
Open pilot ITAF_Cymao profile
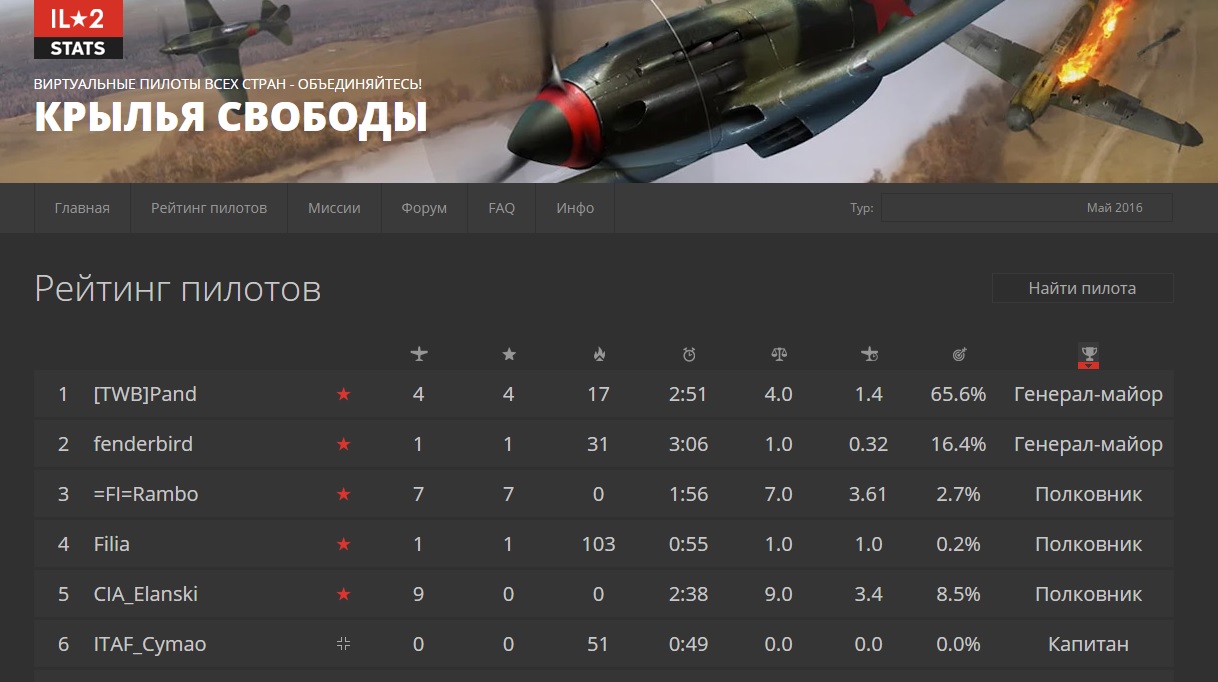click(150, 644)
